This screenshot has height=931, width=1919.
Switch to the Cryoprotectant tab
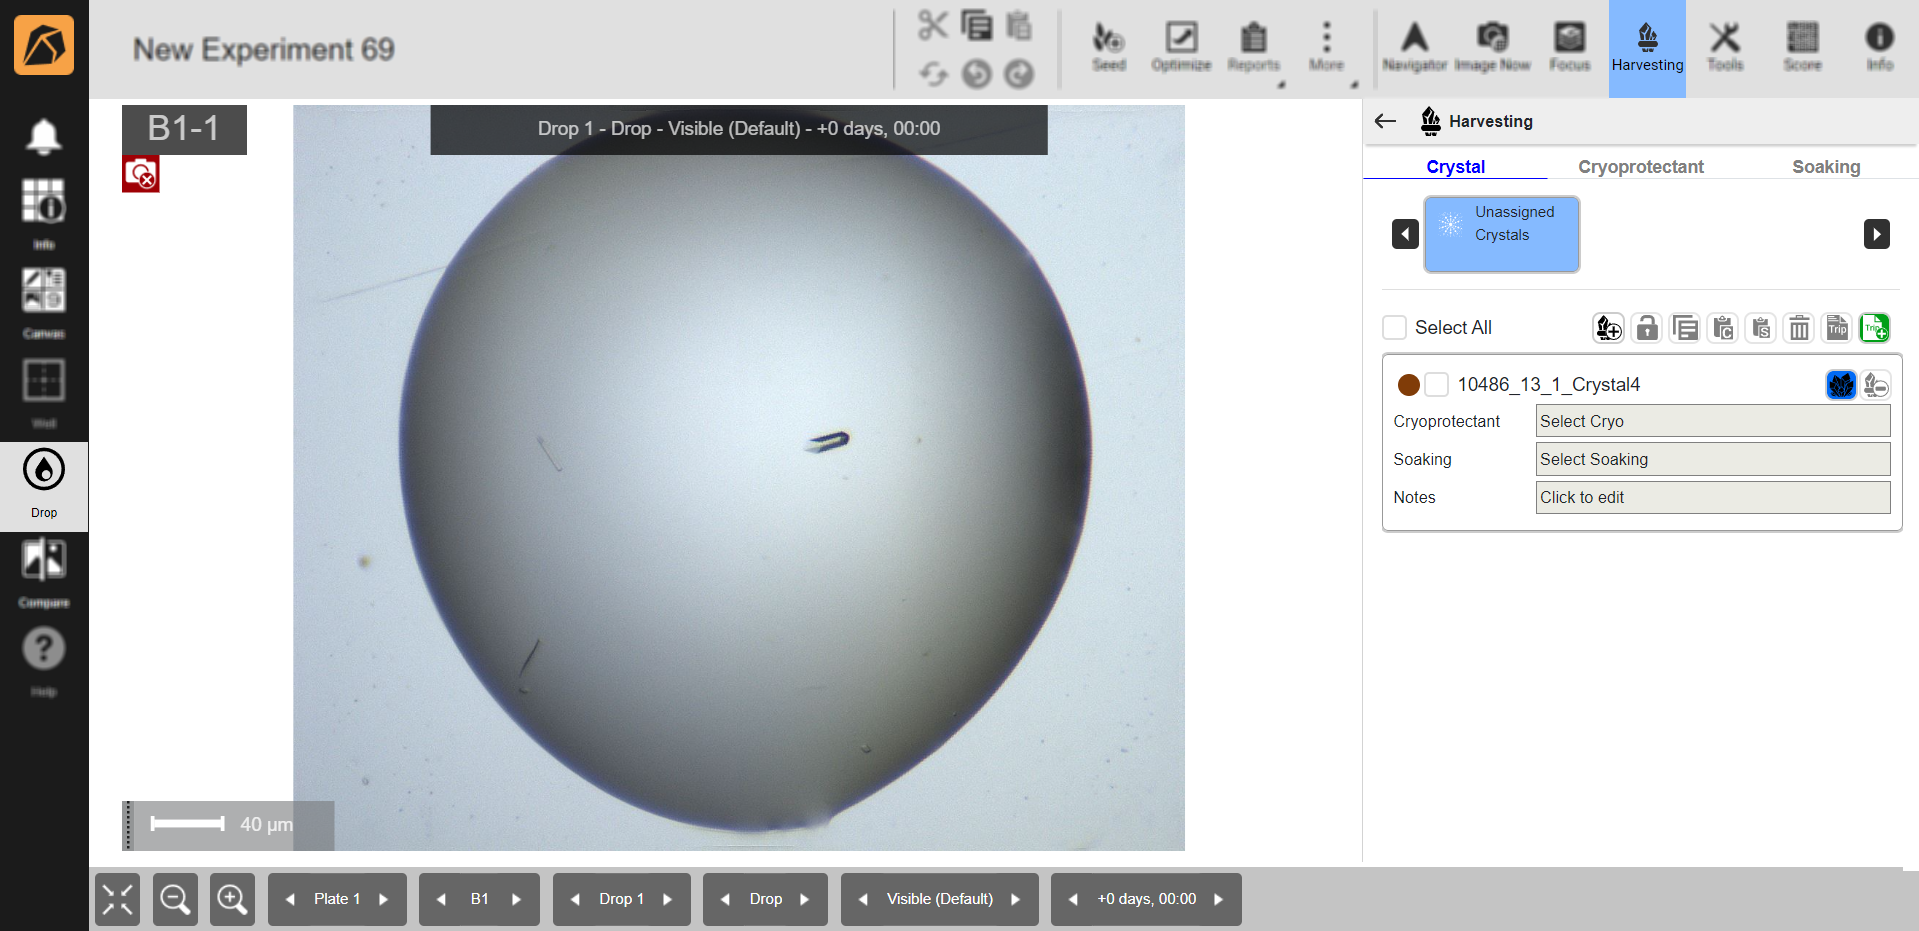[1640, 167]
